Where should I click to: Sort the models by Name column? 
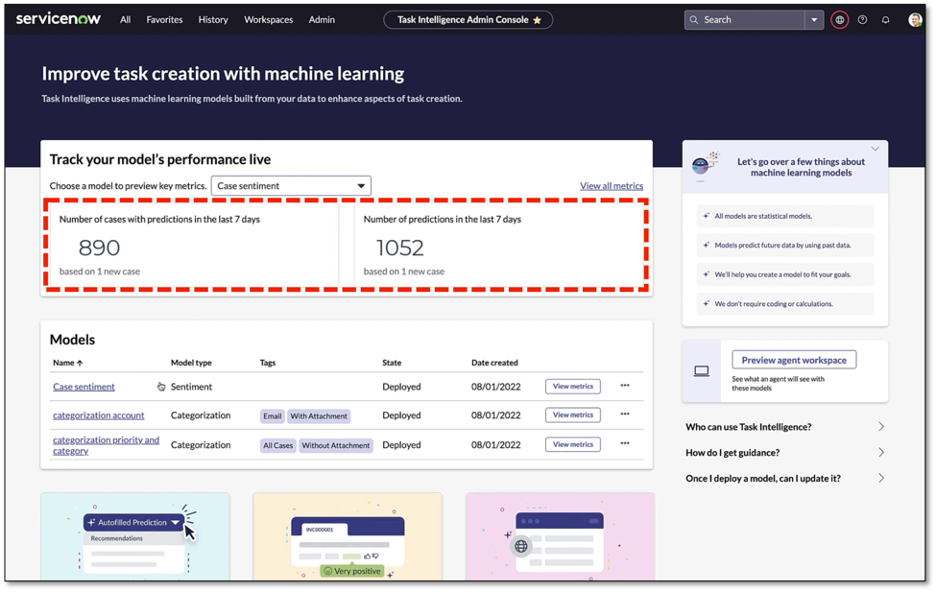[68, 362]
